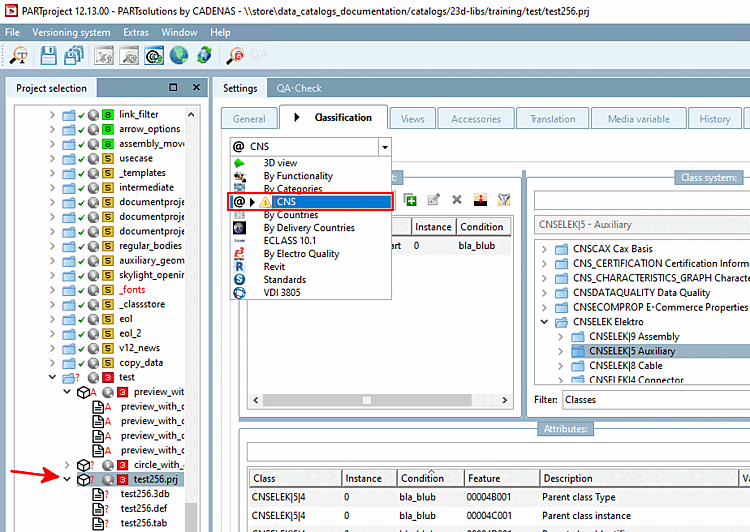Select CNSELEK|8 Cable class
Screen dimensions: 750x532
(x=626, y=366)
